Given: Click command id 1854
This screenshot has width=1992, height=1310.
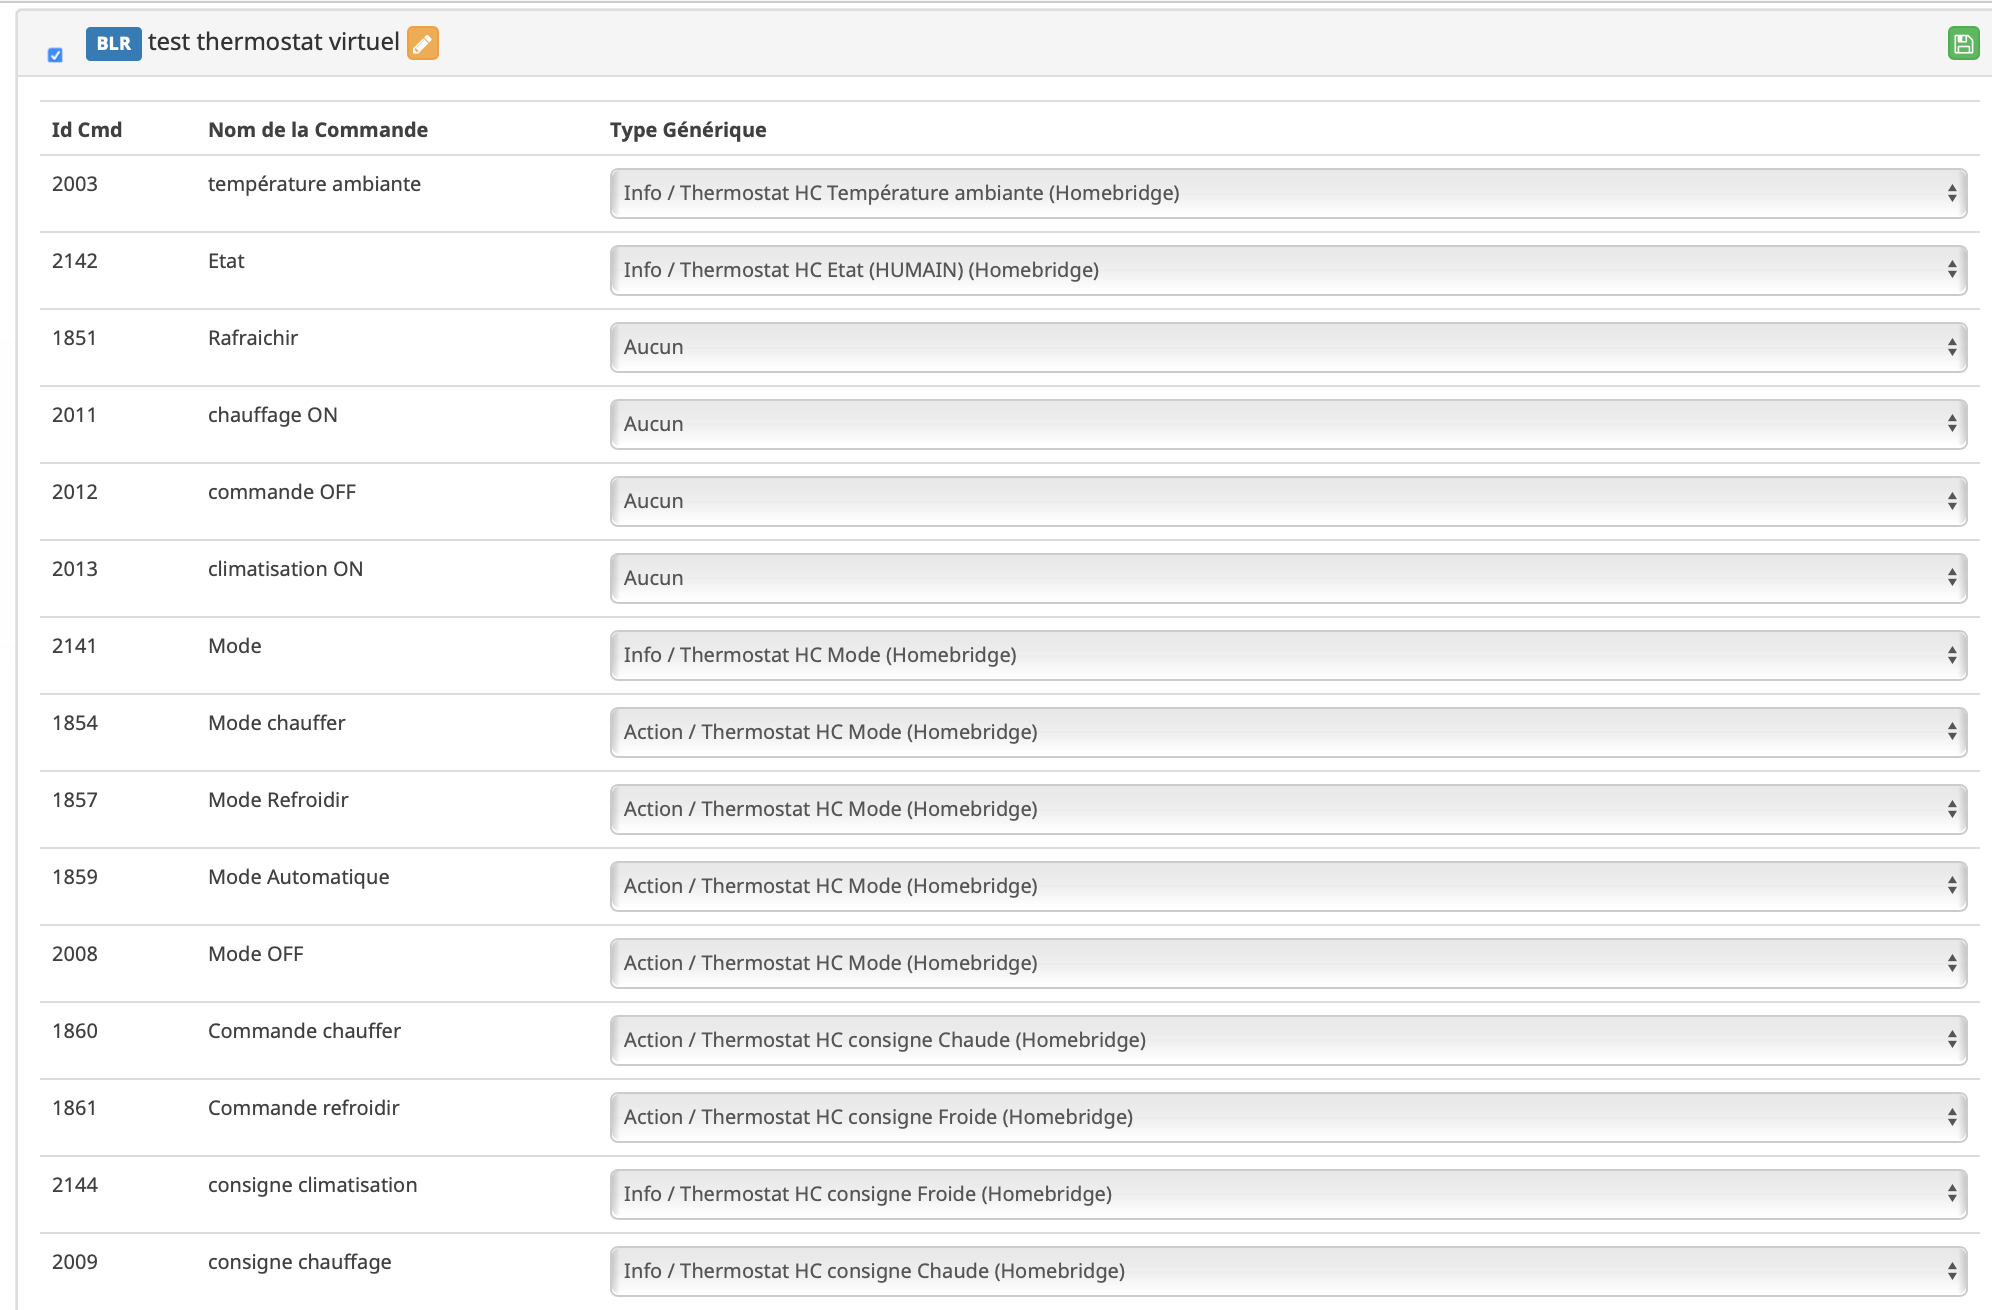Looking at the screenshot, I should click(75, 723).
